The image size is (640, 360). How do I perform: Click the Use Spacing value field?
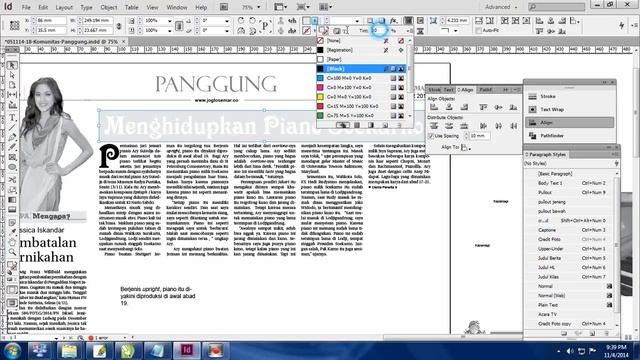480,136
